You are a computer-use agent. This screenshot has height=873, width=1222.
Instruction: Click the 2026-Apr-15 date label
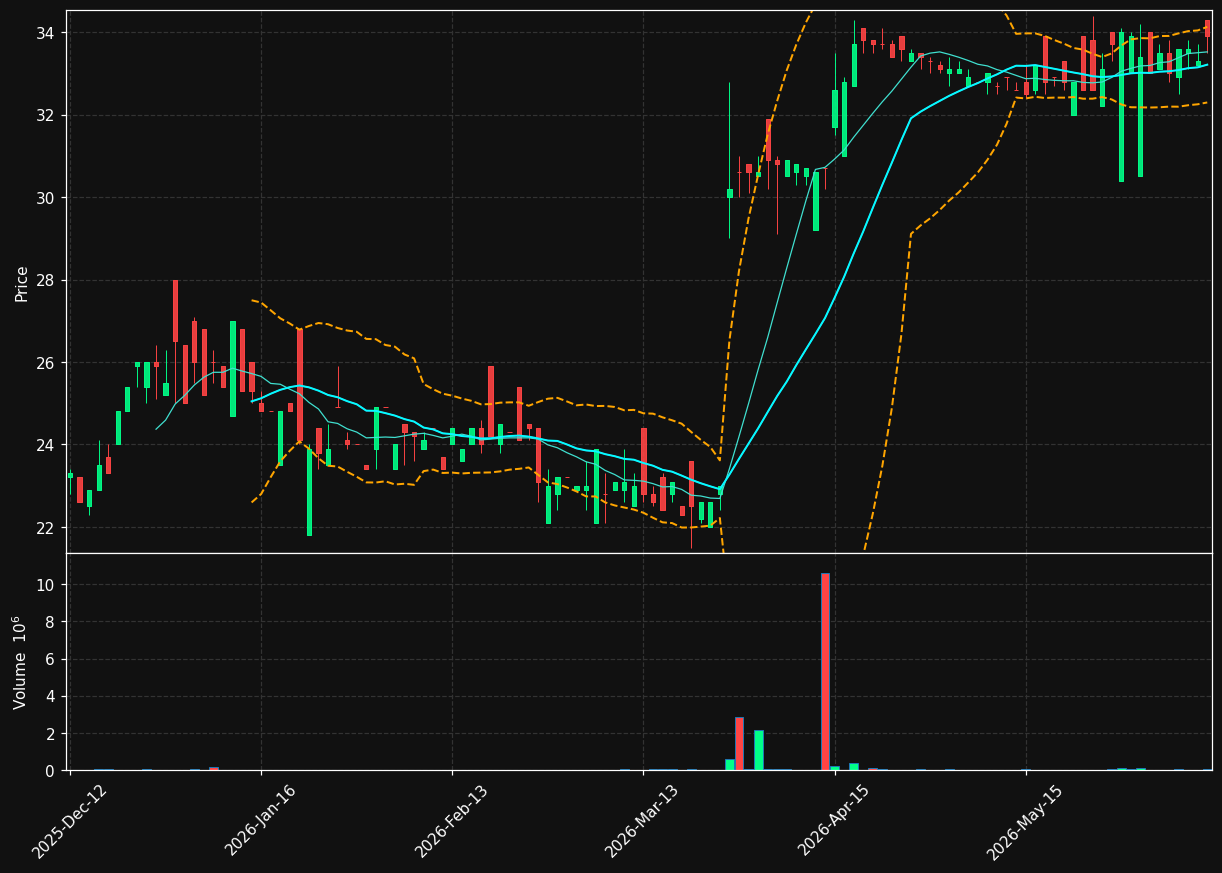833,821
